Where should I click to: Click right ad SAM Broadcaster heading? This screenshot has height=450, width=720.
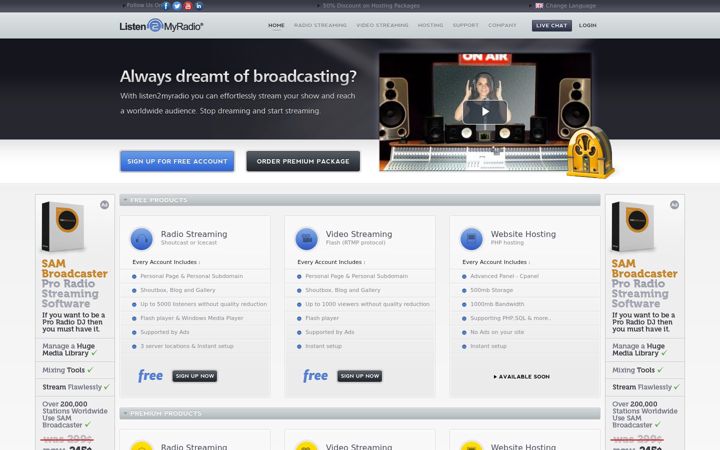pyautogui.click(x=644, y=269)
